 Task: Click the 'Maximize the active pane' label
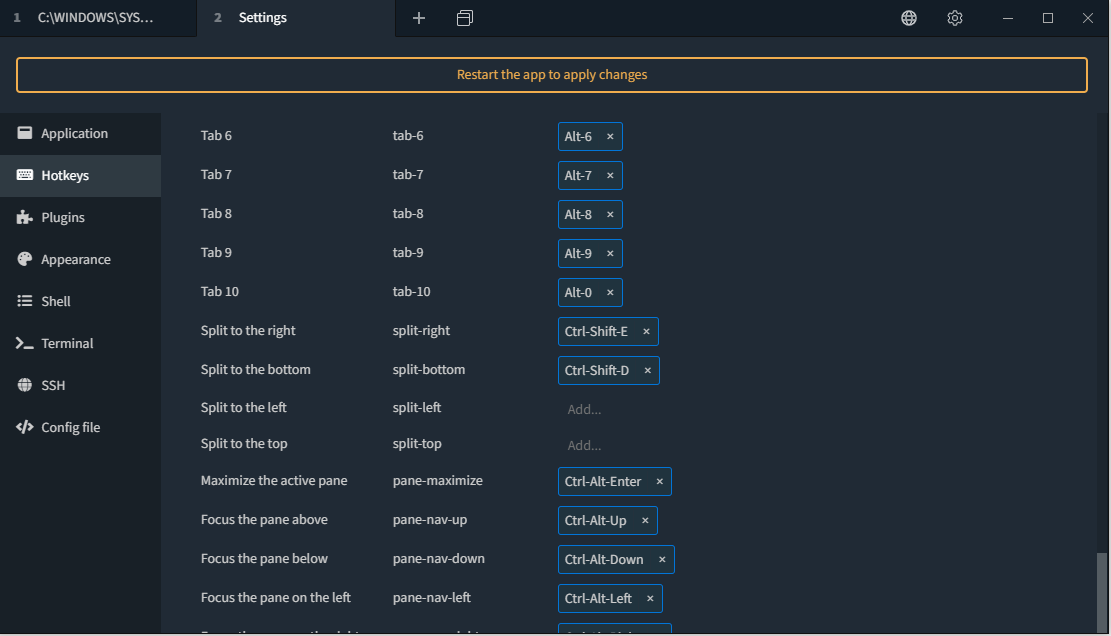click(274, 481)
